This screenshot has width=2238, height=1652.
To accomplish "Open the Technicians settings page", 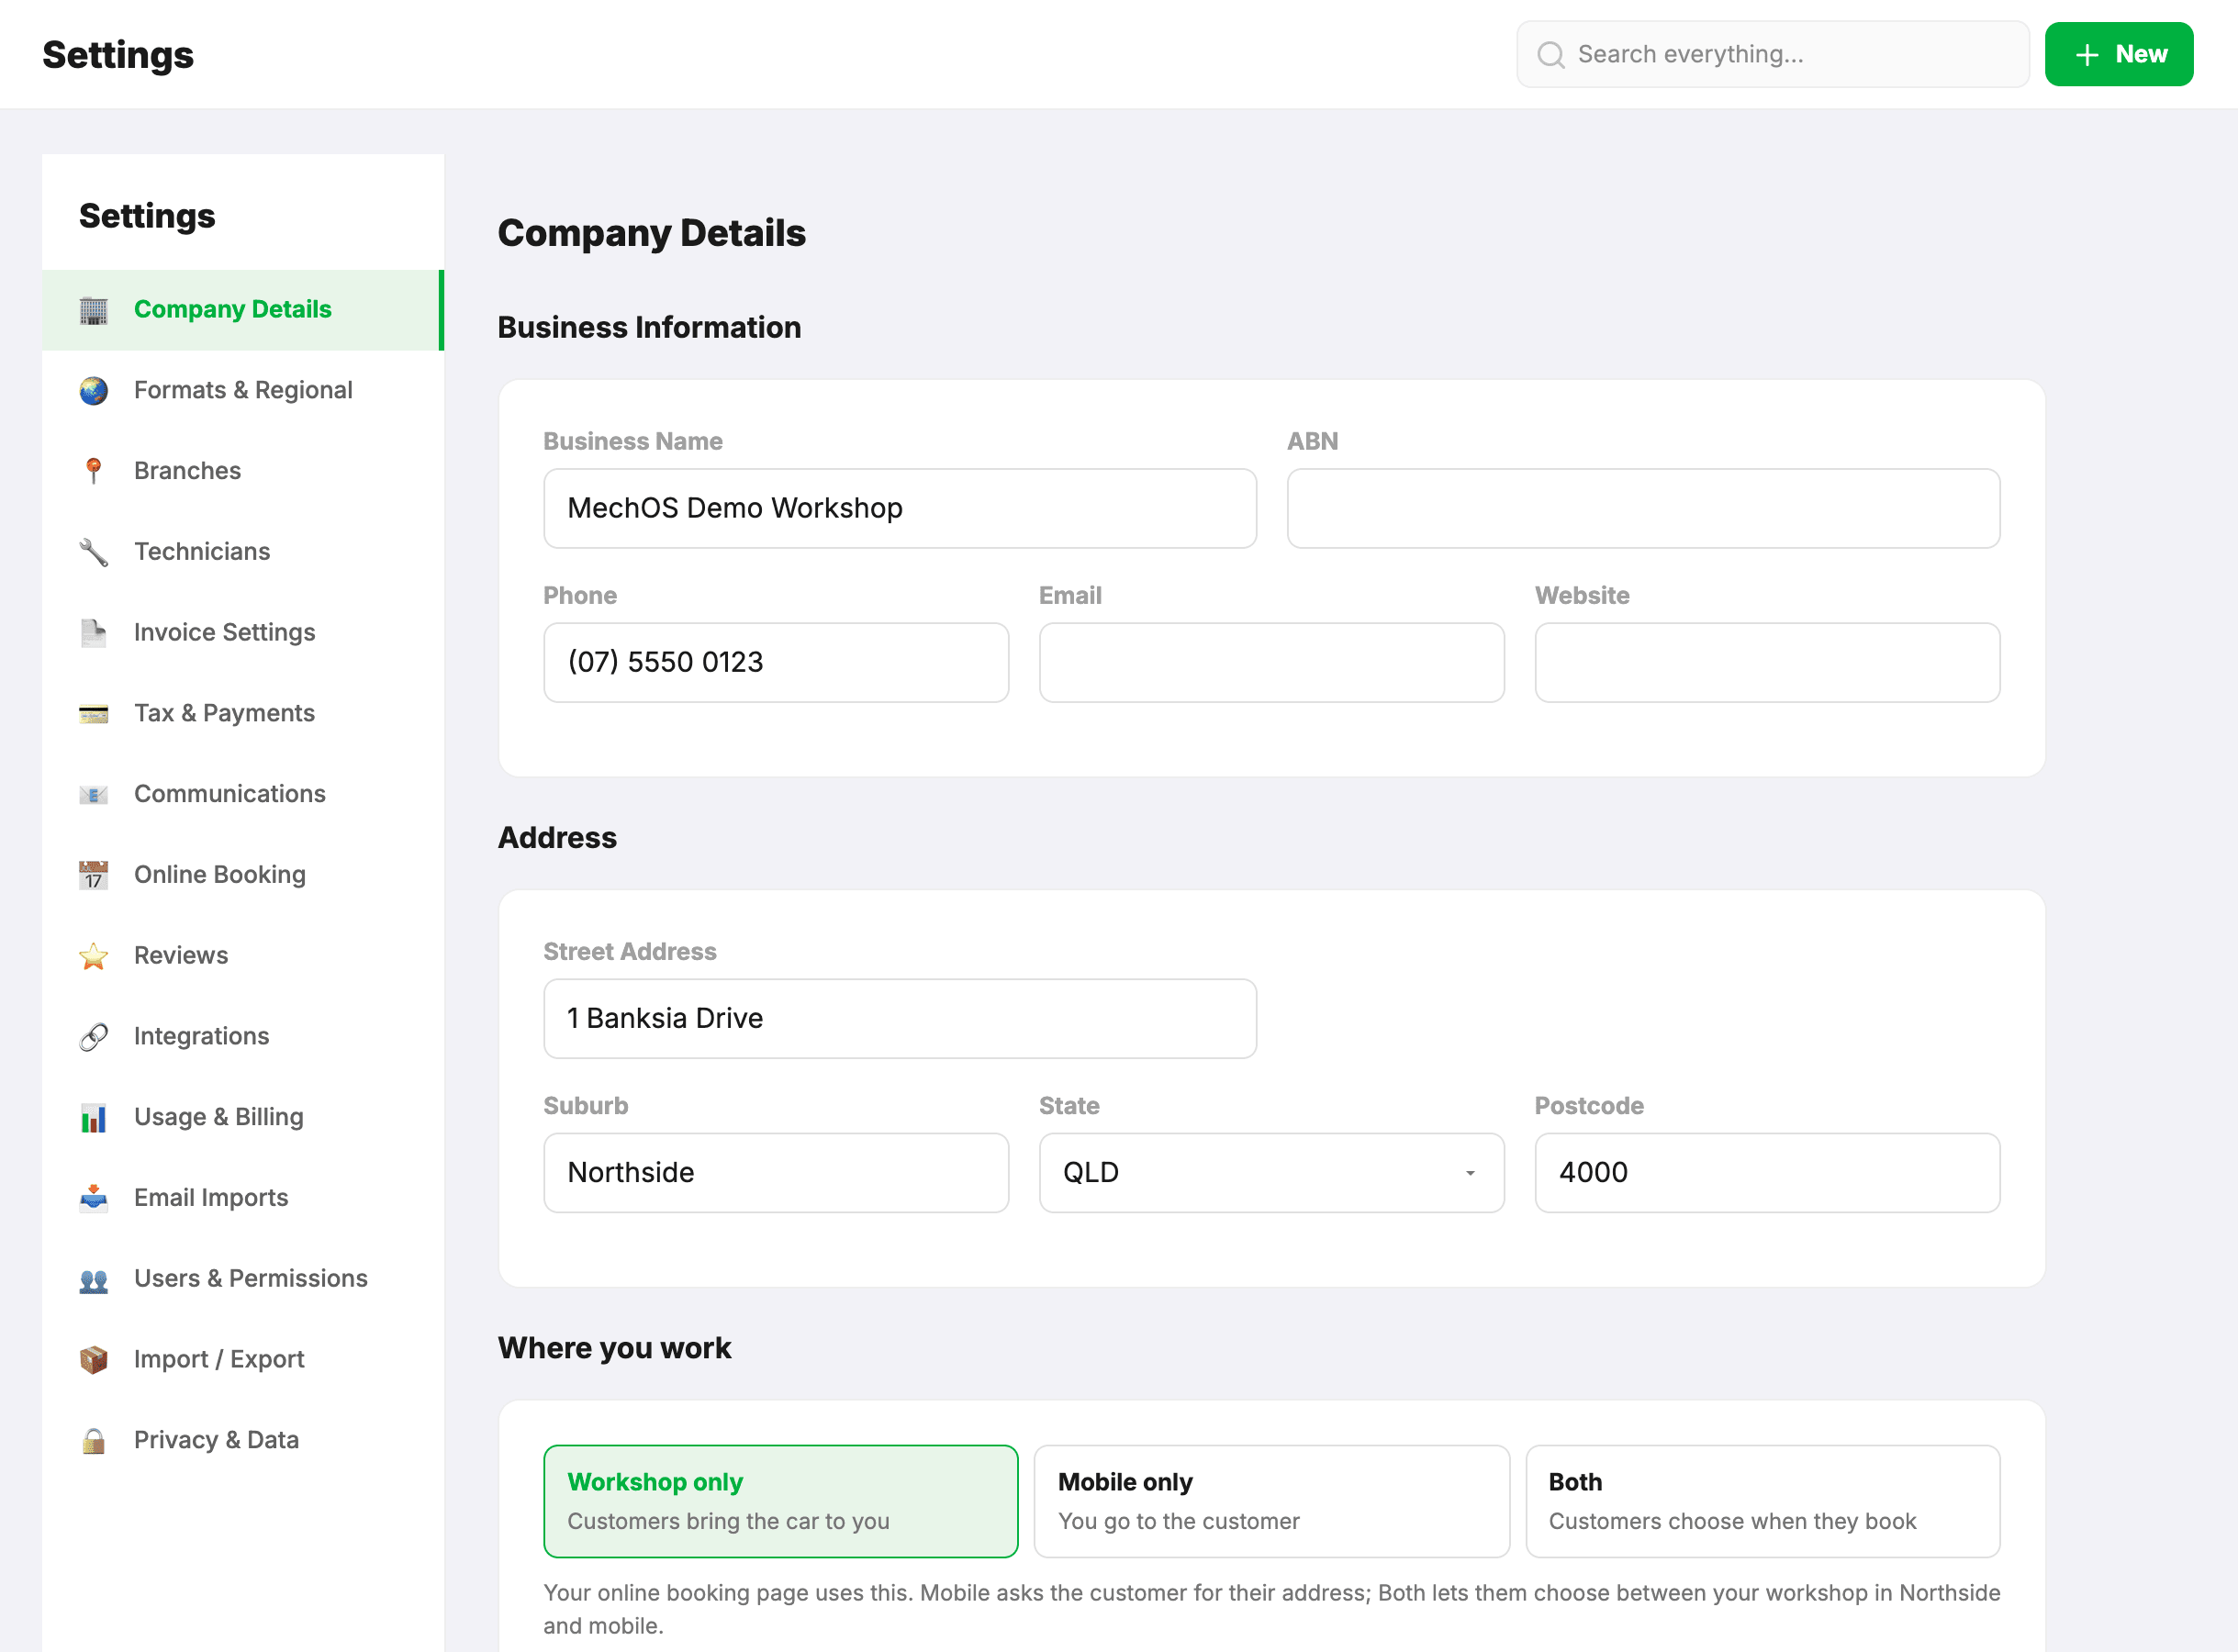I will pyautogui.click(x=242, y=552).
